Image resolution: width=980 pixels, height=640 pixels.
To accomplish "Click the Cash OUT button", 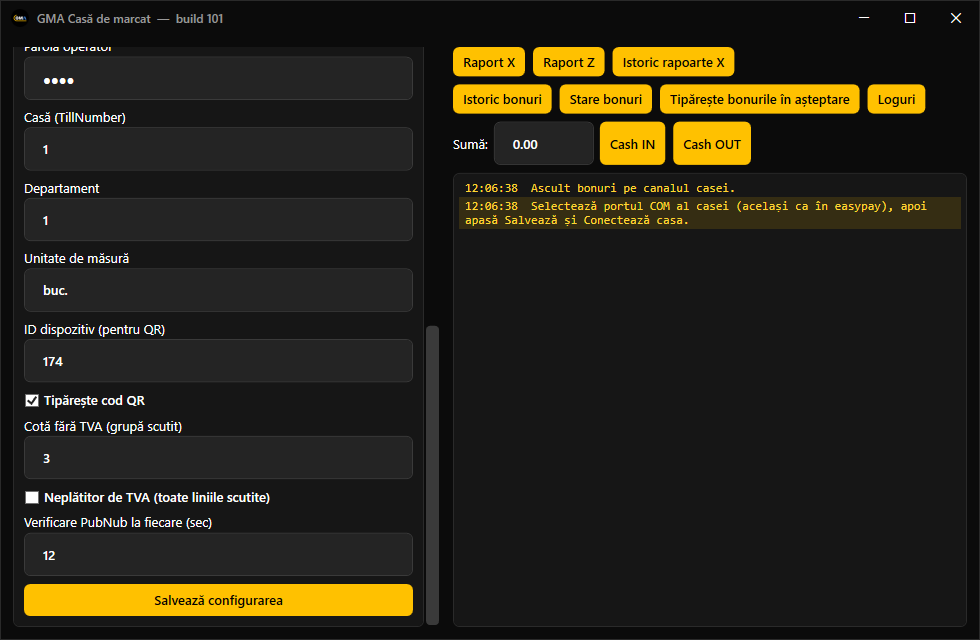I will click(x=712, y=144).
